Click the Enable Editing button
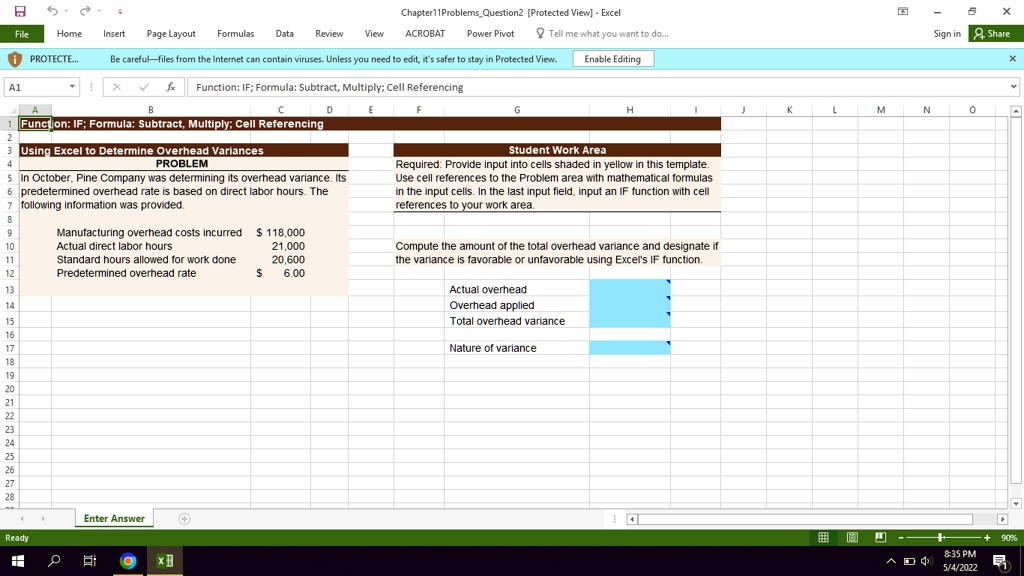The width and height of the screenshot is (1024, 576). pos(612,58)
